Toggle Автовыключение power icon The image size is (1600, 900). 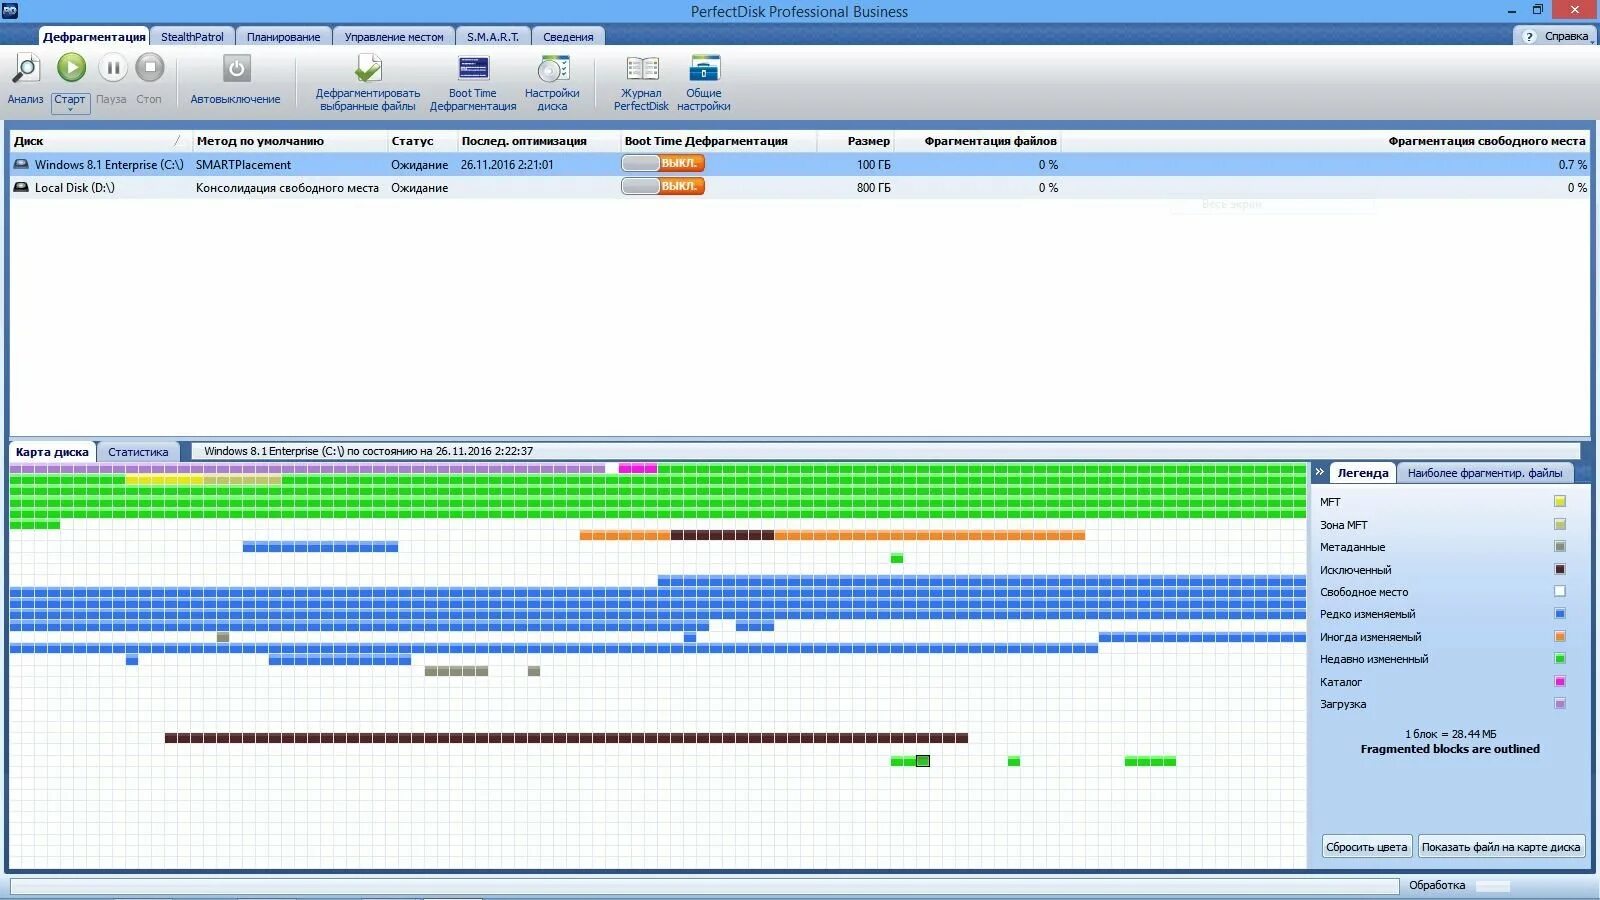[236, 69]
